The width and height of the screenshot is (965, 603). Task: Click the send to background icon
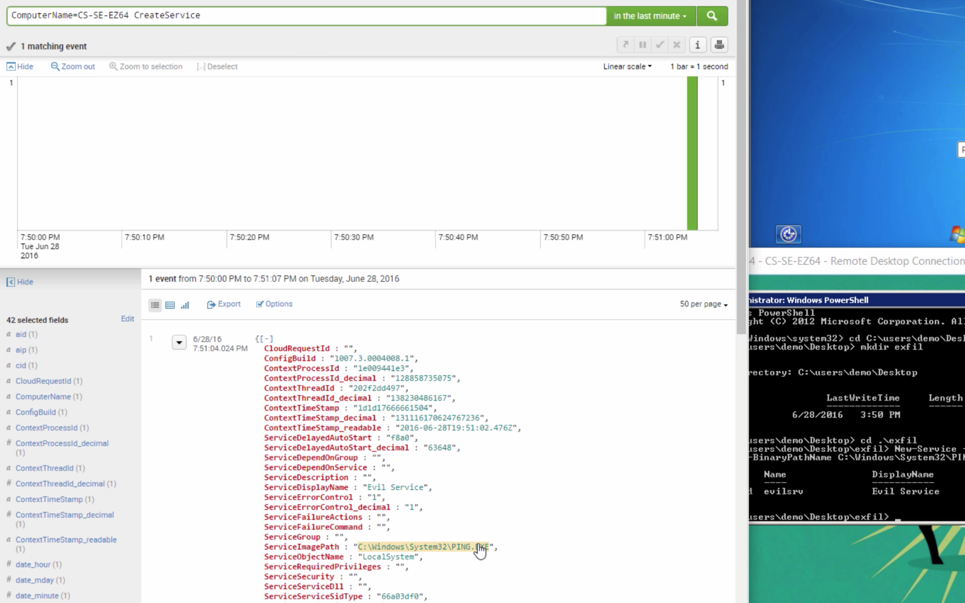click(x=625, y=45)
